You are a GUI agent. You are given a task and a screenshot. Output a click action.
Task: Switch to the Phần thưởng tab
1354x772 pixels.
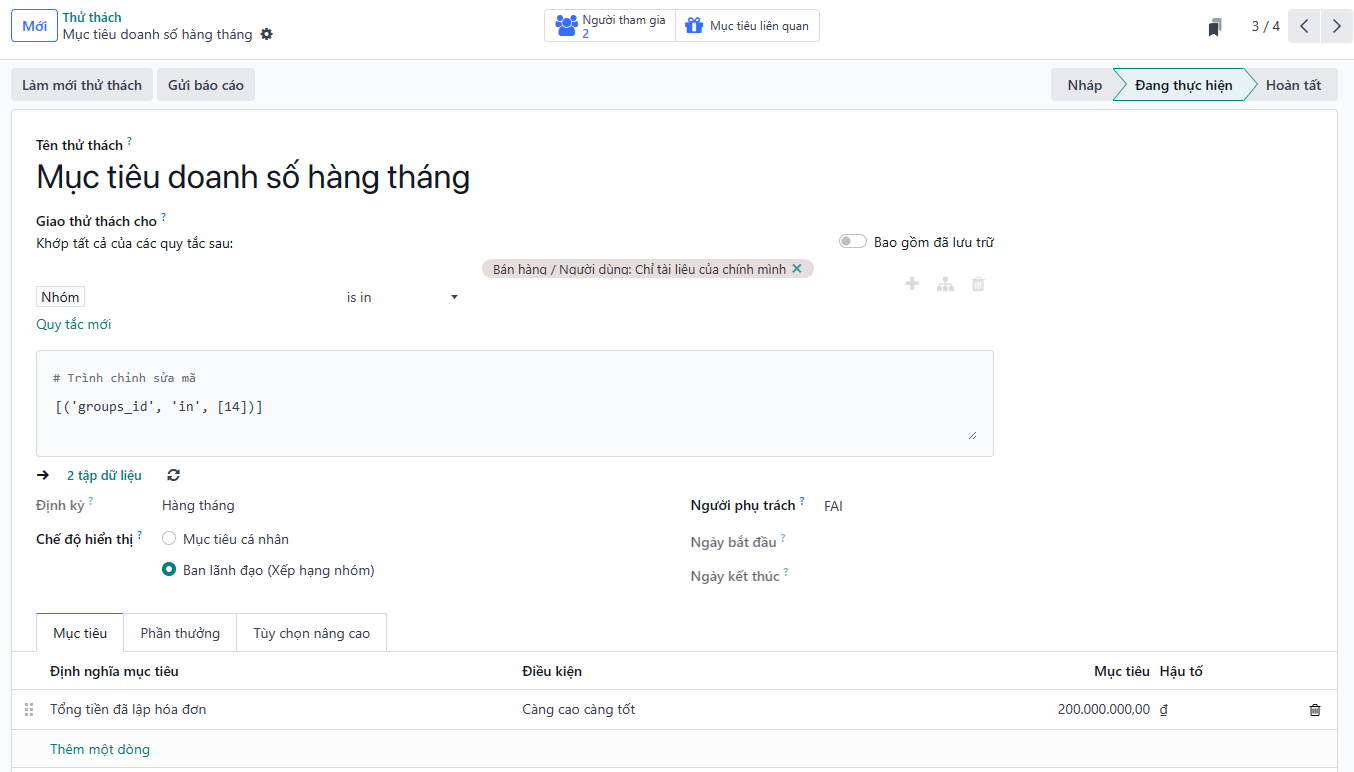point(180,633)
